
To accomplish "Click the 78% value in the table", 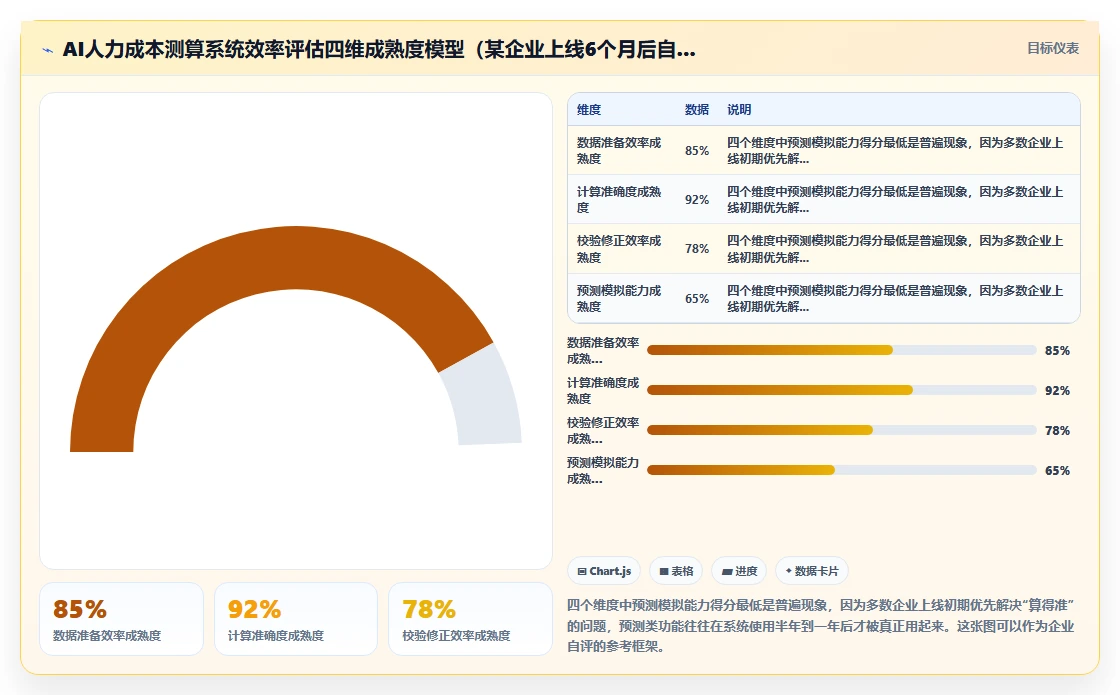I will coord(697,249).
